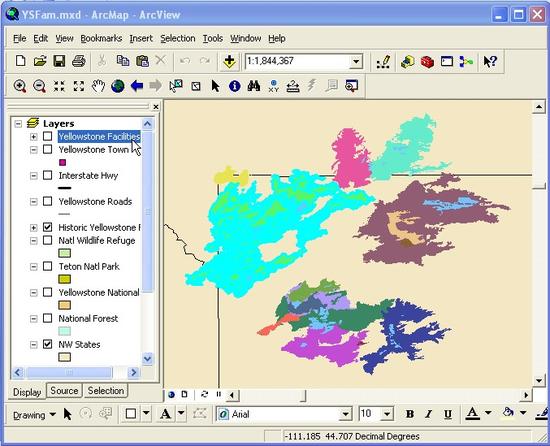Open the Drawing menu button
Screen dimensions: 550x446
(34, 415)
